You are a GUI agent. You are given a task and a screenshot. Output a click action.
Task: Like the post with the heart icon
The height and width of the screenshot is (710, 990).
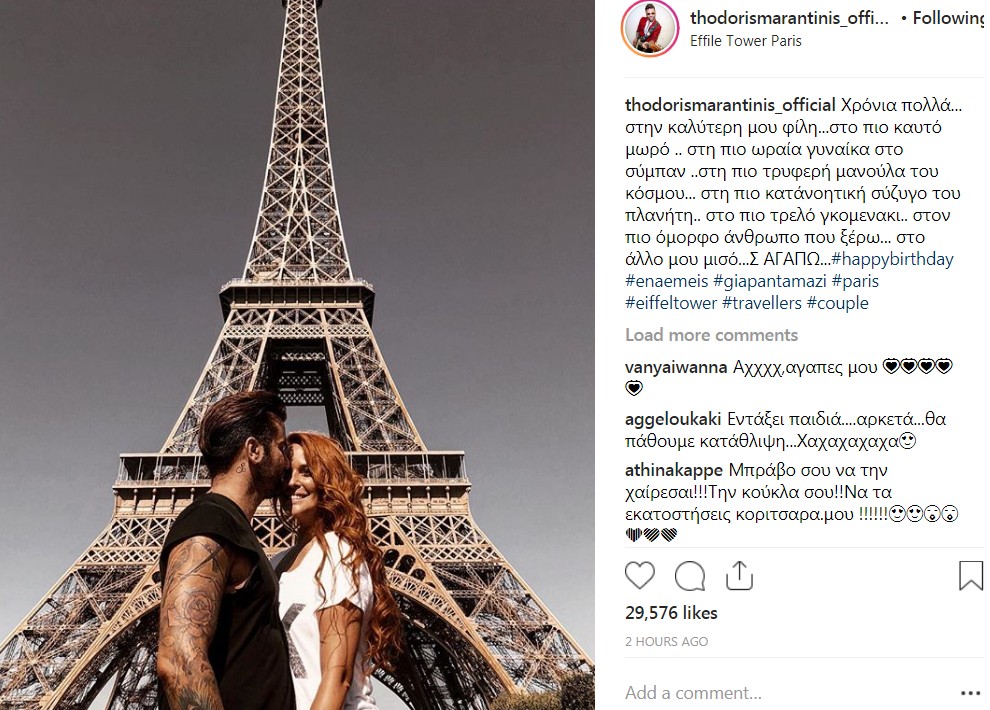tap(640, 576)
